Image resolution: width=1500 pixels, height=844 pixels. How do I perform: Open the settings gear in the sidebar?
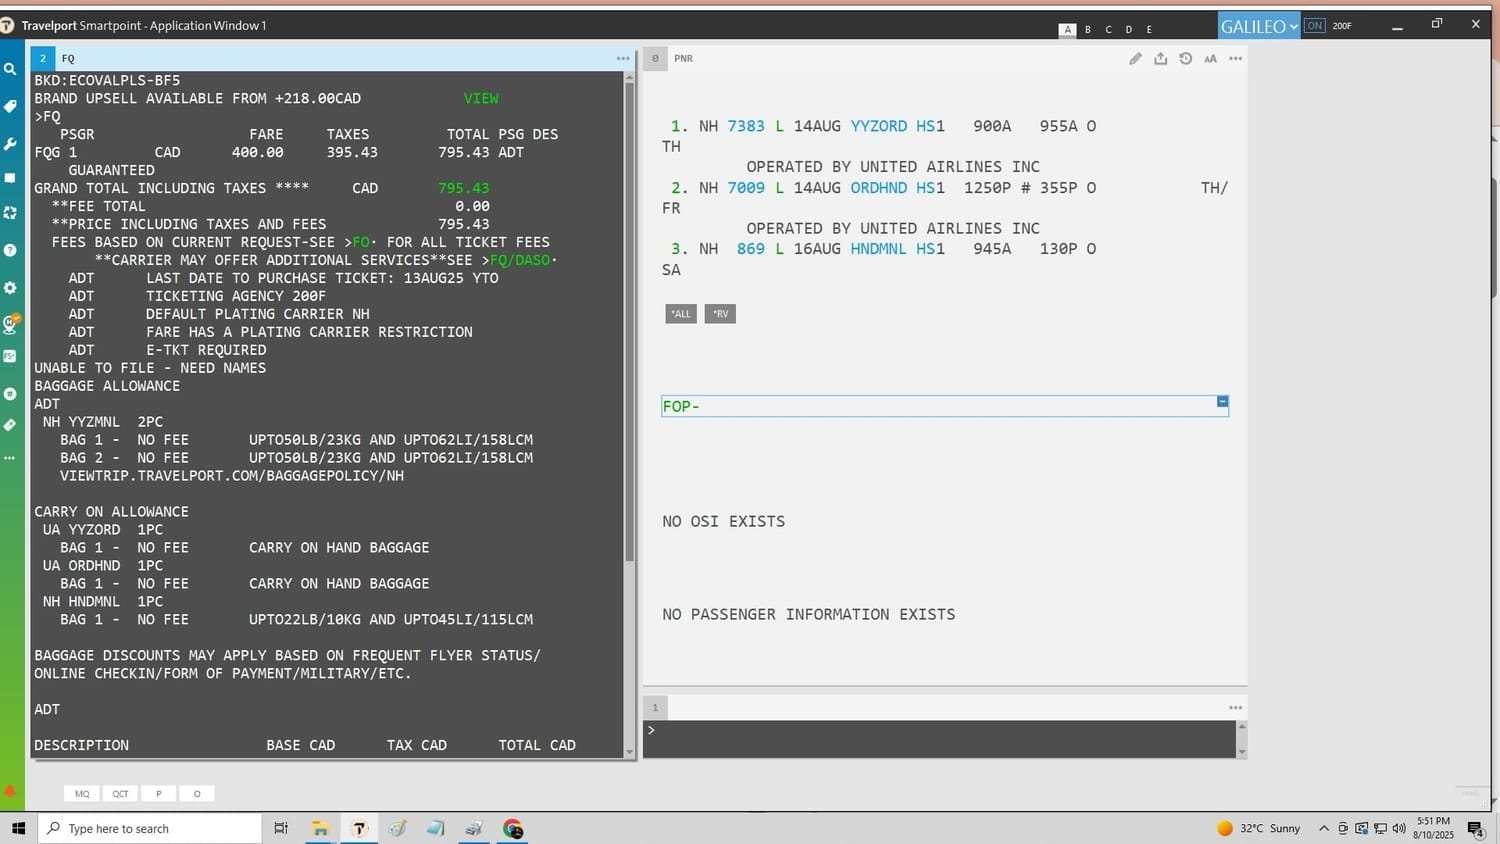tap(10, 287)
